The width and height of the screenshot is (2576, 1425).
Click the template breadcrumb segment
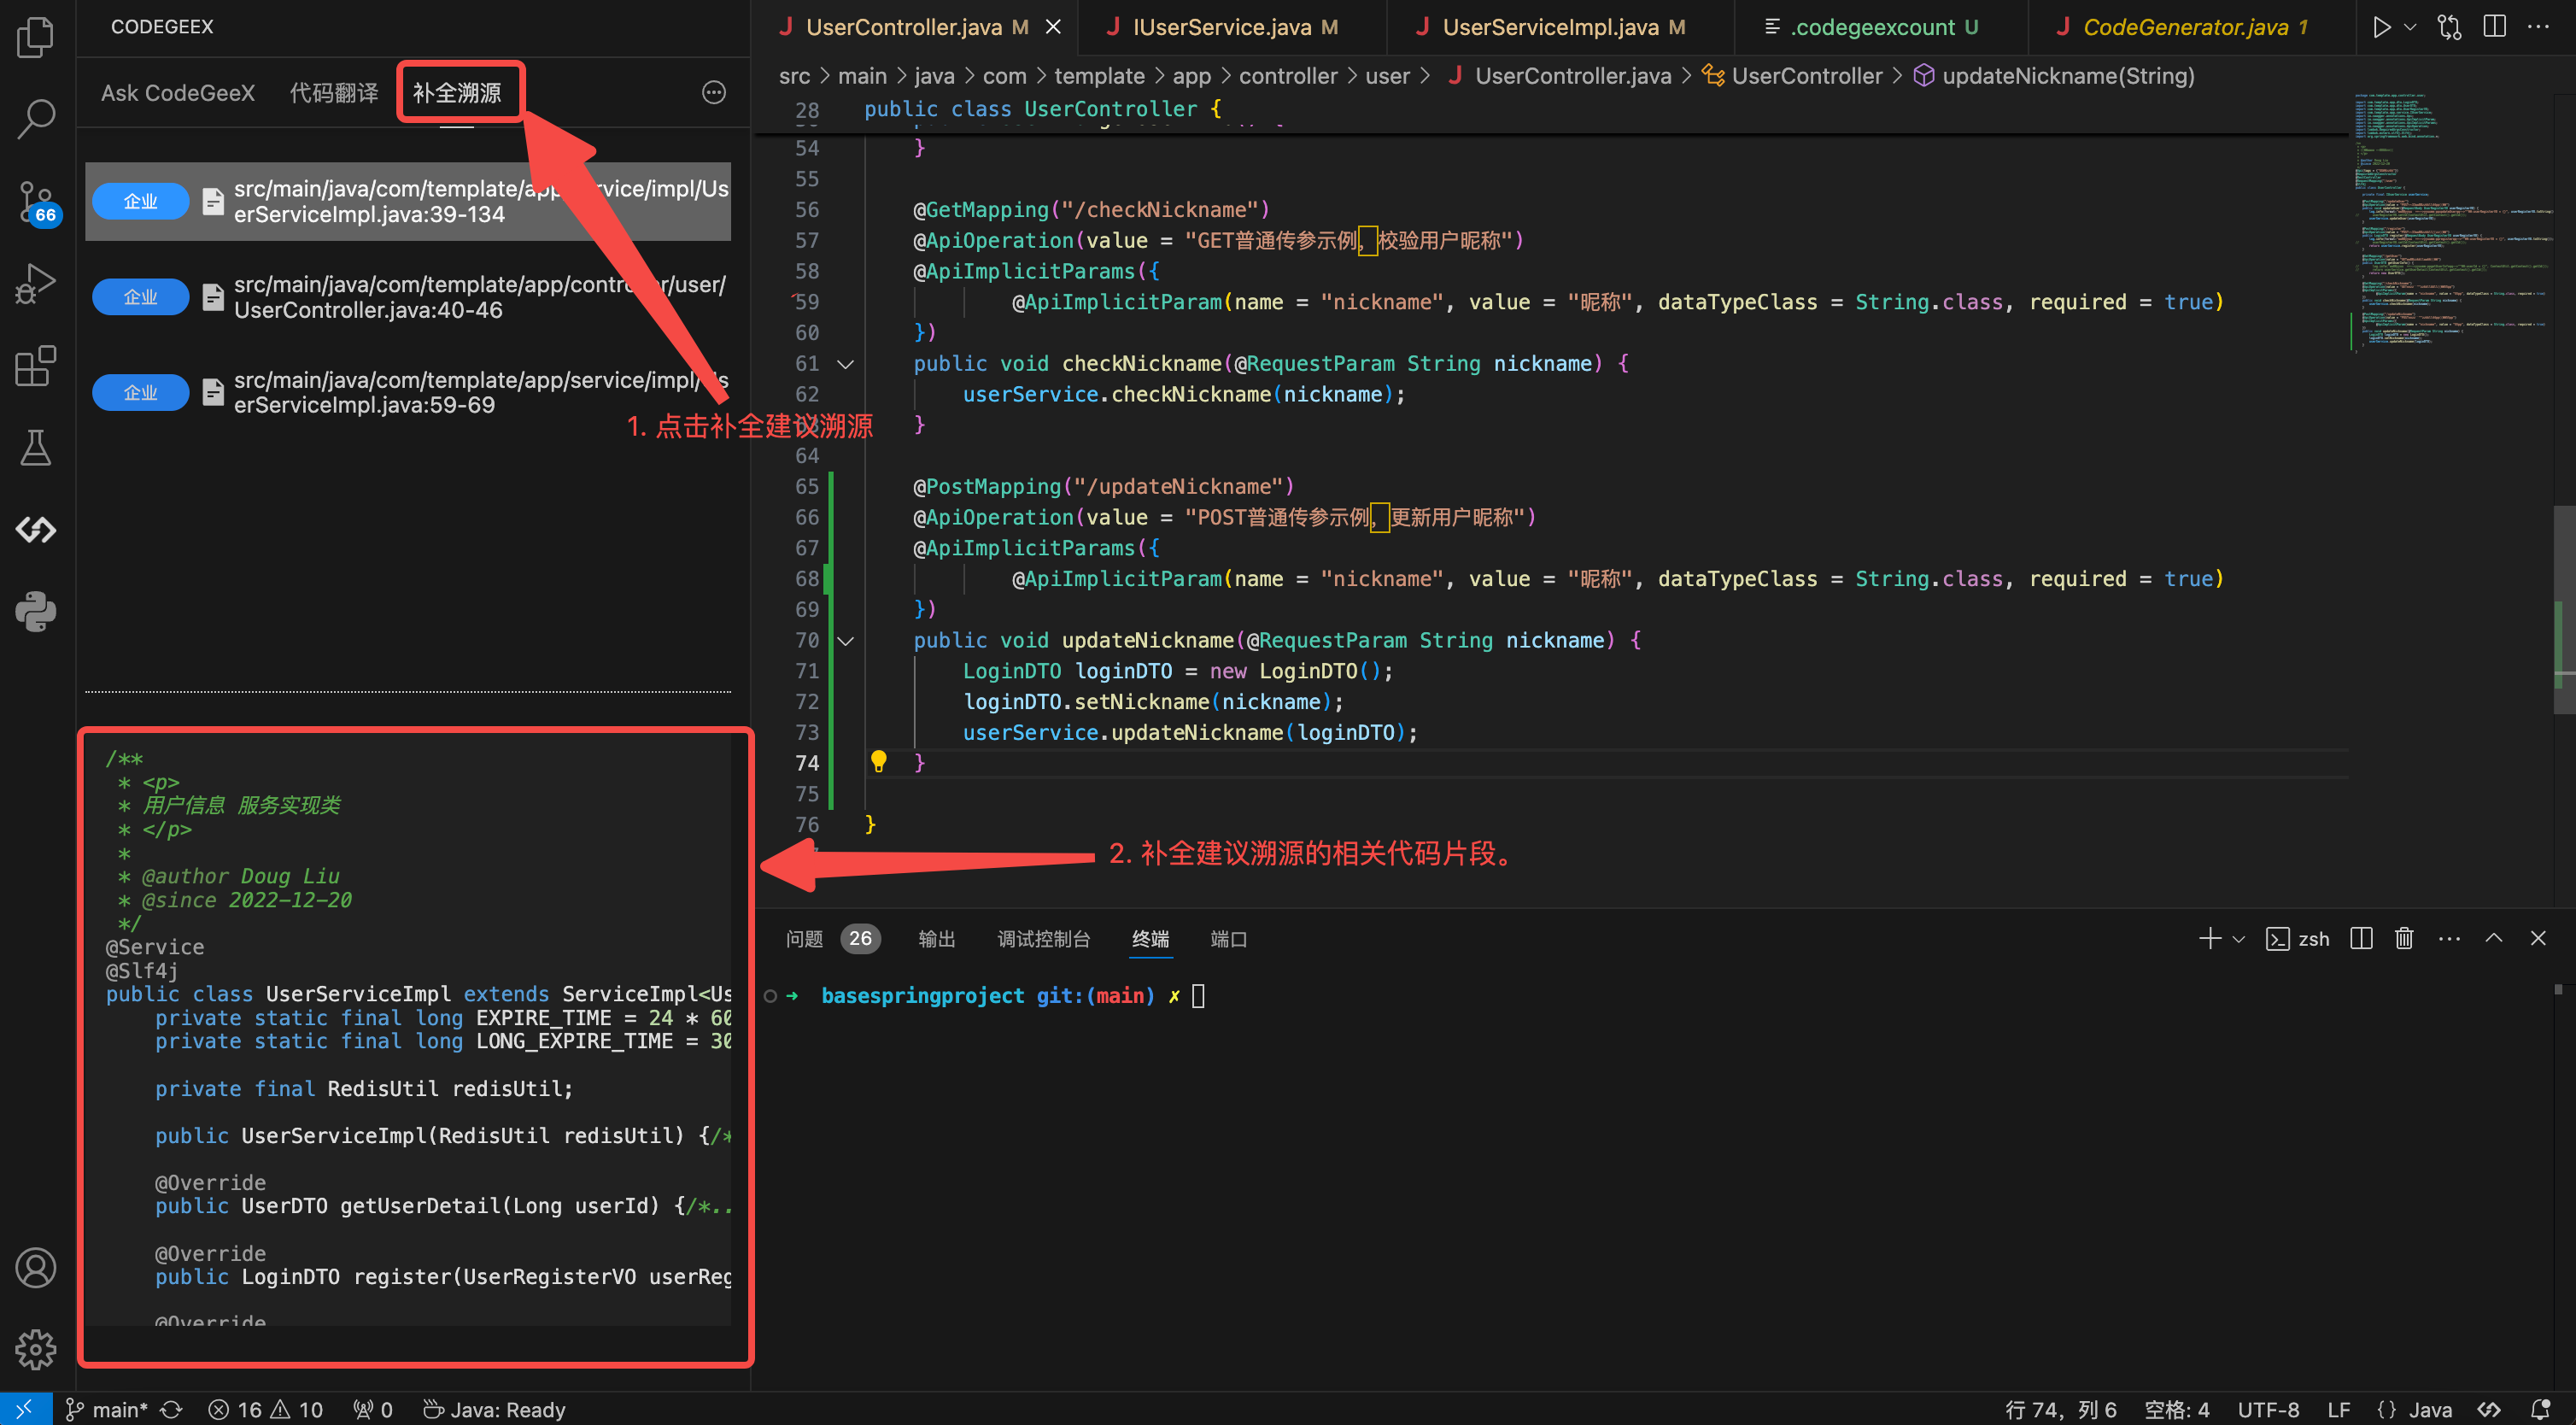pyautogui.click(x=1098, y=76)
